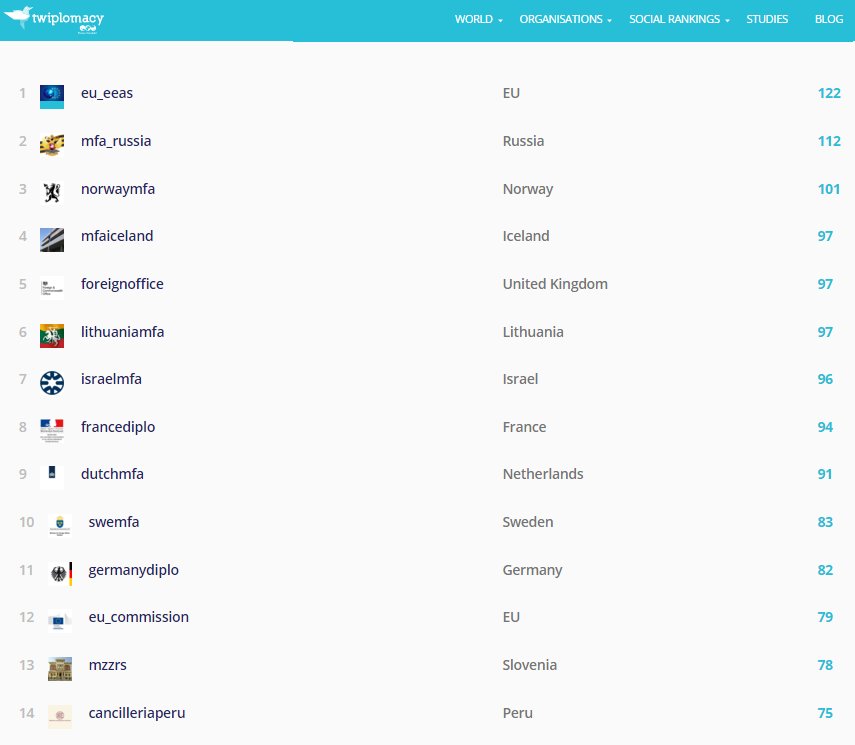Open the dutchmfa account link
This screenshot has width=855, height=745.
pos(112,474)
